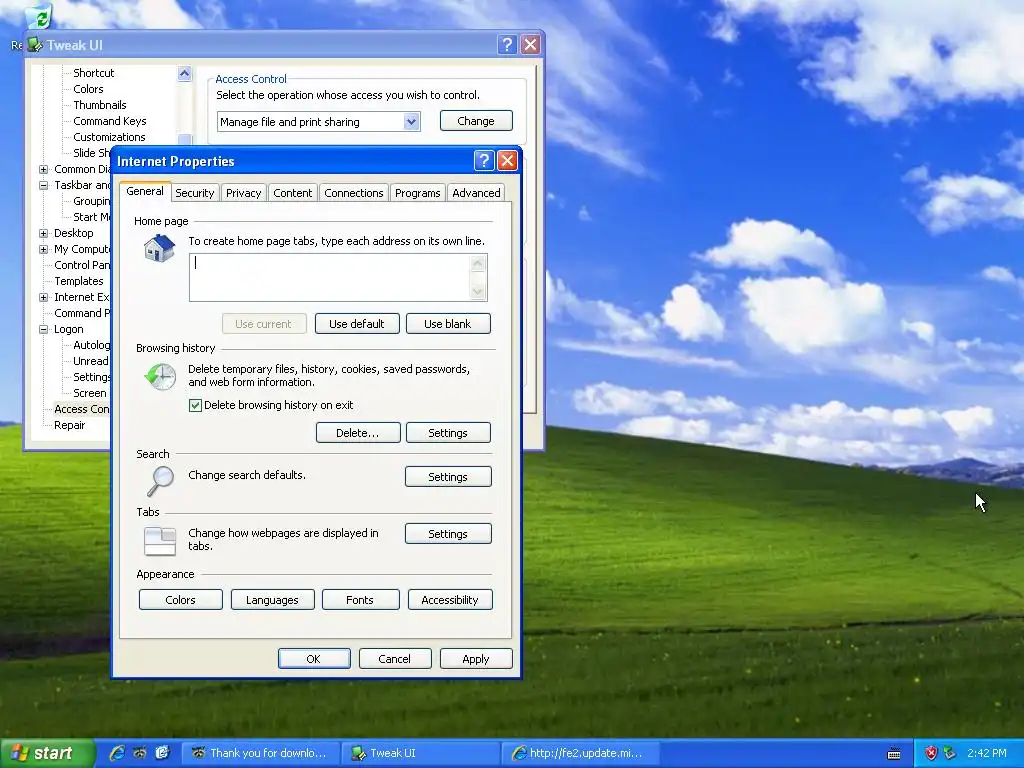This screenshot has width=1024, height=768.
Task: Click the tray icon next to clock
Action: (950, 753)
